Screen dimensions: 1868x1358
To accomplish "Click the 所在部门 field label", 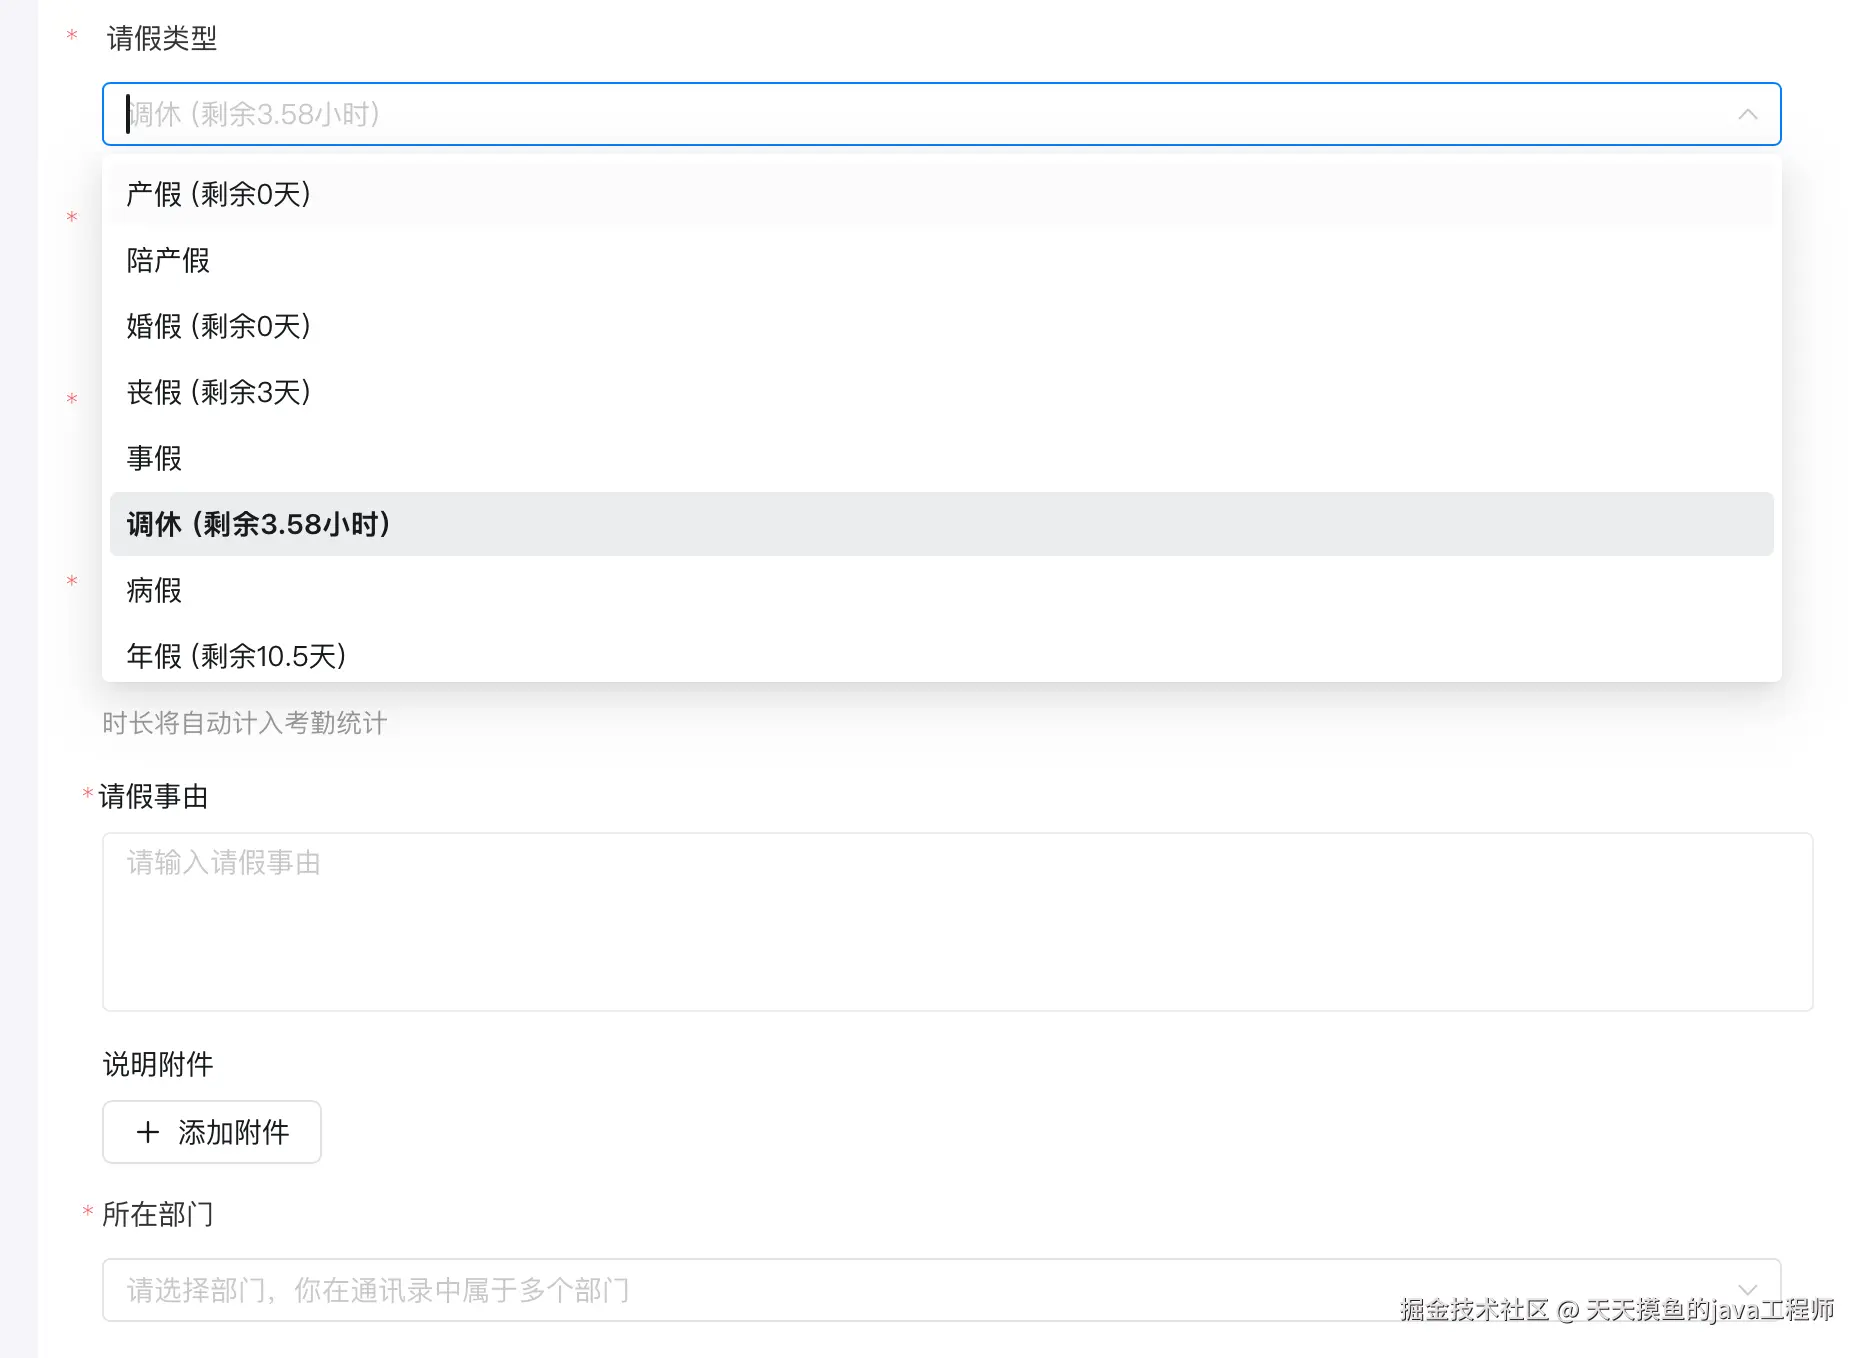I will coord(157,1214).
